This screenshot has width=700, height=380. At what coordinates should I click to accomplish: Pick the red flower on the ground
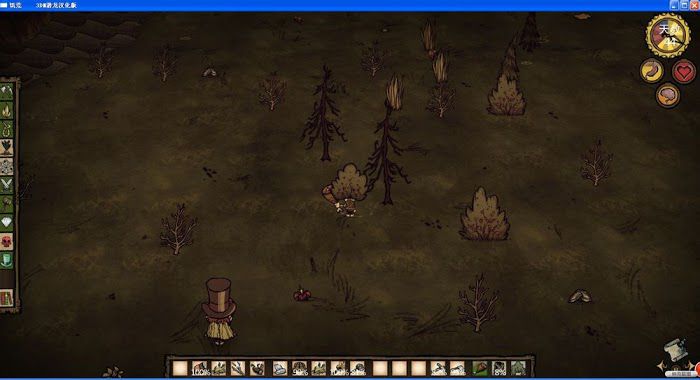click(x=302, y=294)
